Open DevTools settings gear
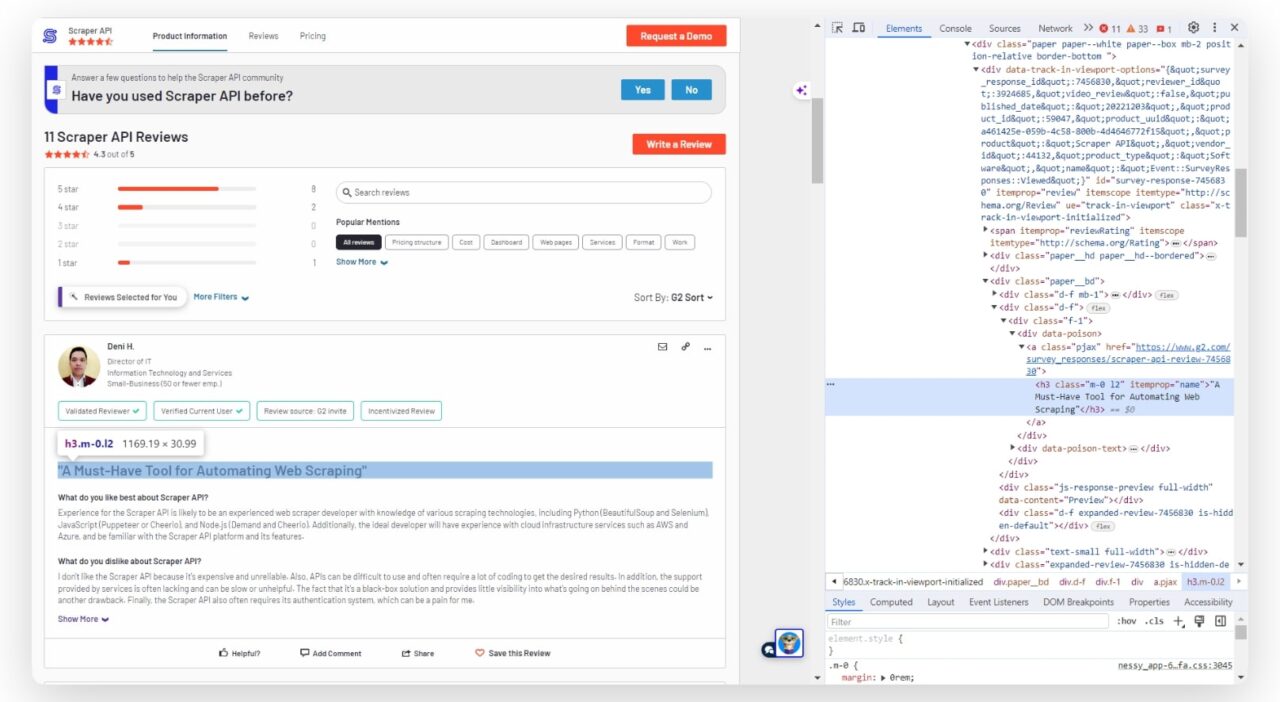Image resolution: width=1280 pixels, height=702 pixels. [x=1193, y=28]
